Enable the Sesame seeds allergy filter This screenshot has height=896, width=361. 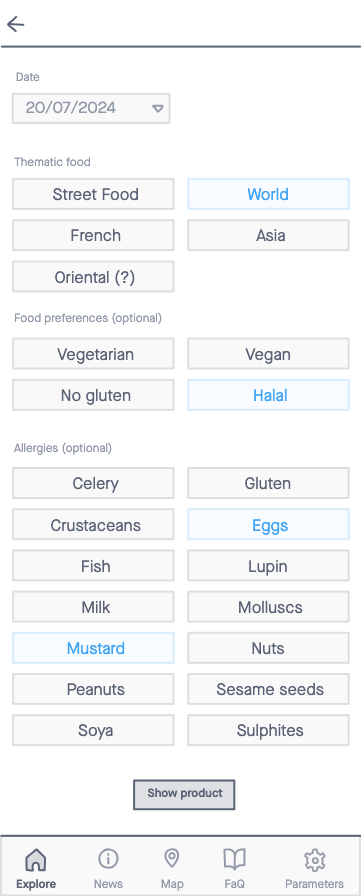268,689
